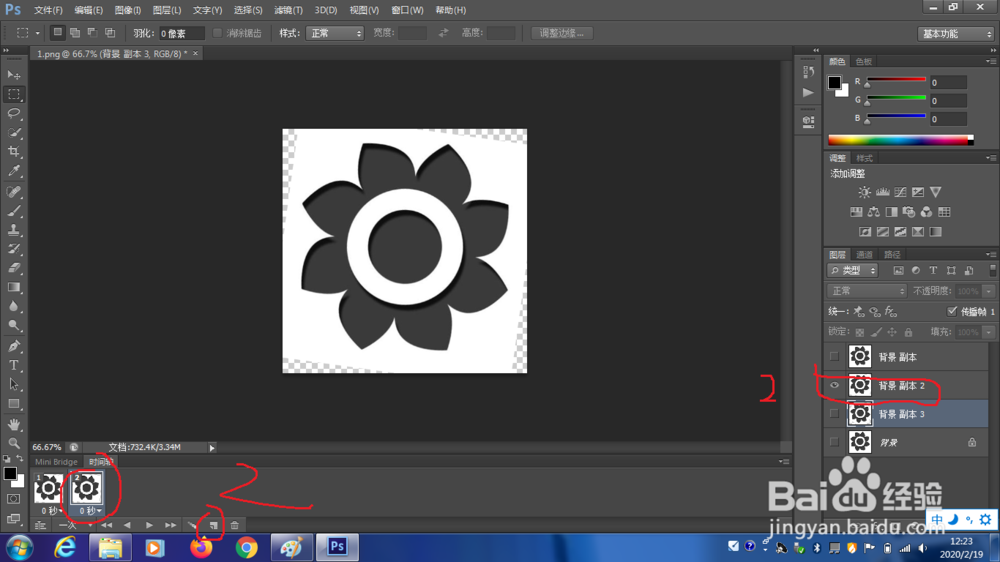The image size is (1000, 562).
Task: Expand layer filter 类型 dropdown
Action: [853, 270]
